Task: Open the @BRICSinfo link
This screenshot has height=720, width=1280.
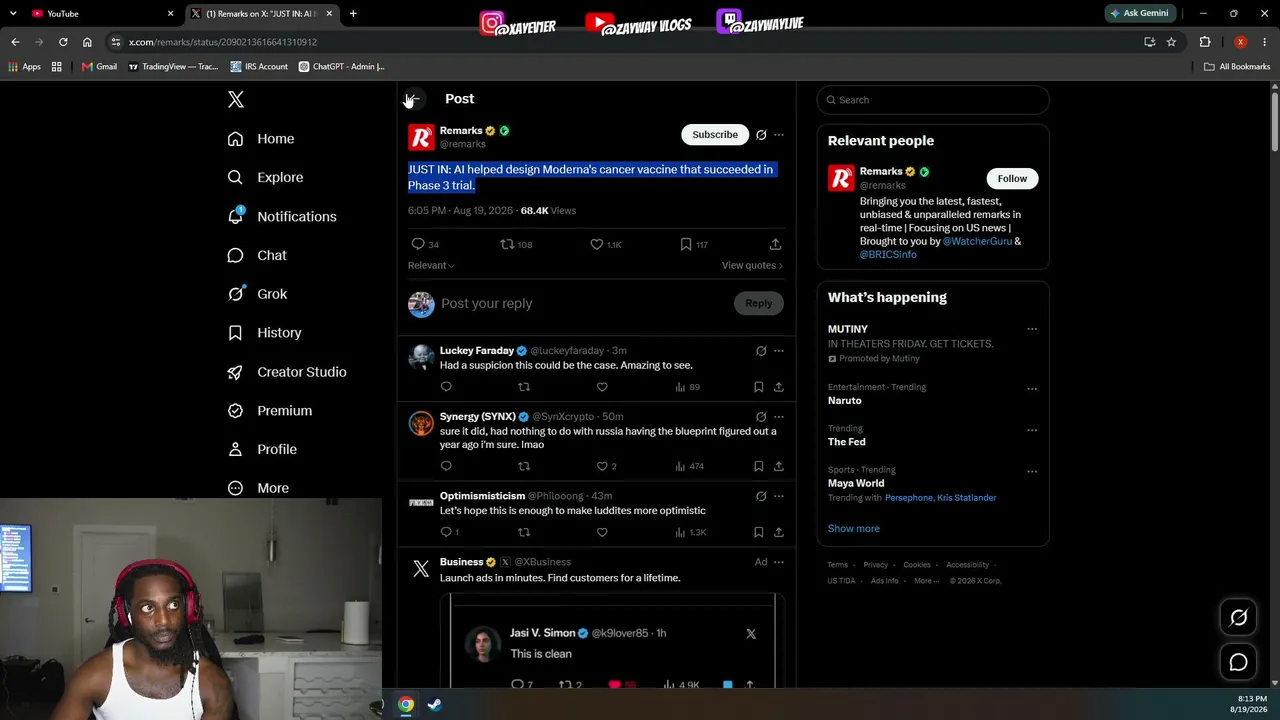Action: 888,254
